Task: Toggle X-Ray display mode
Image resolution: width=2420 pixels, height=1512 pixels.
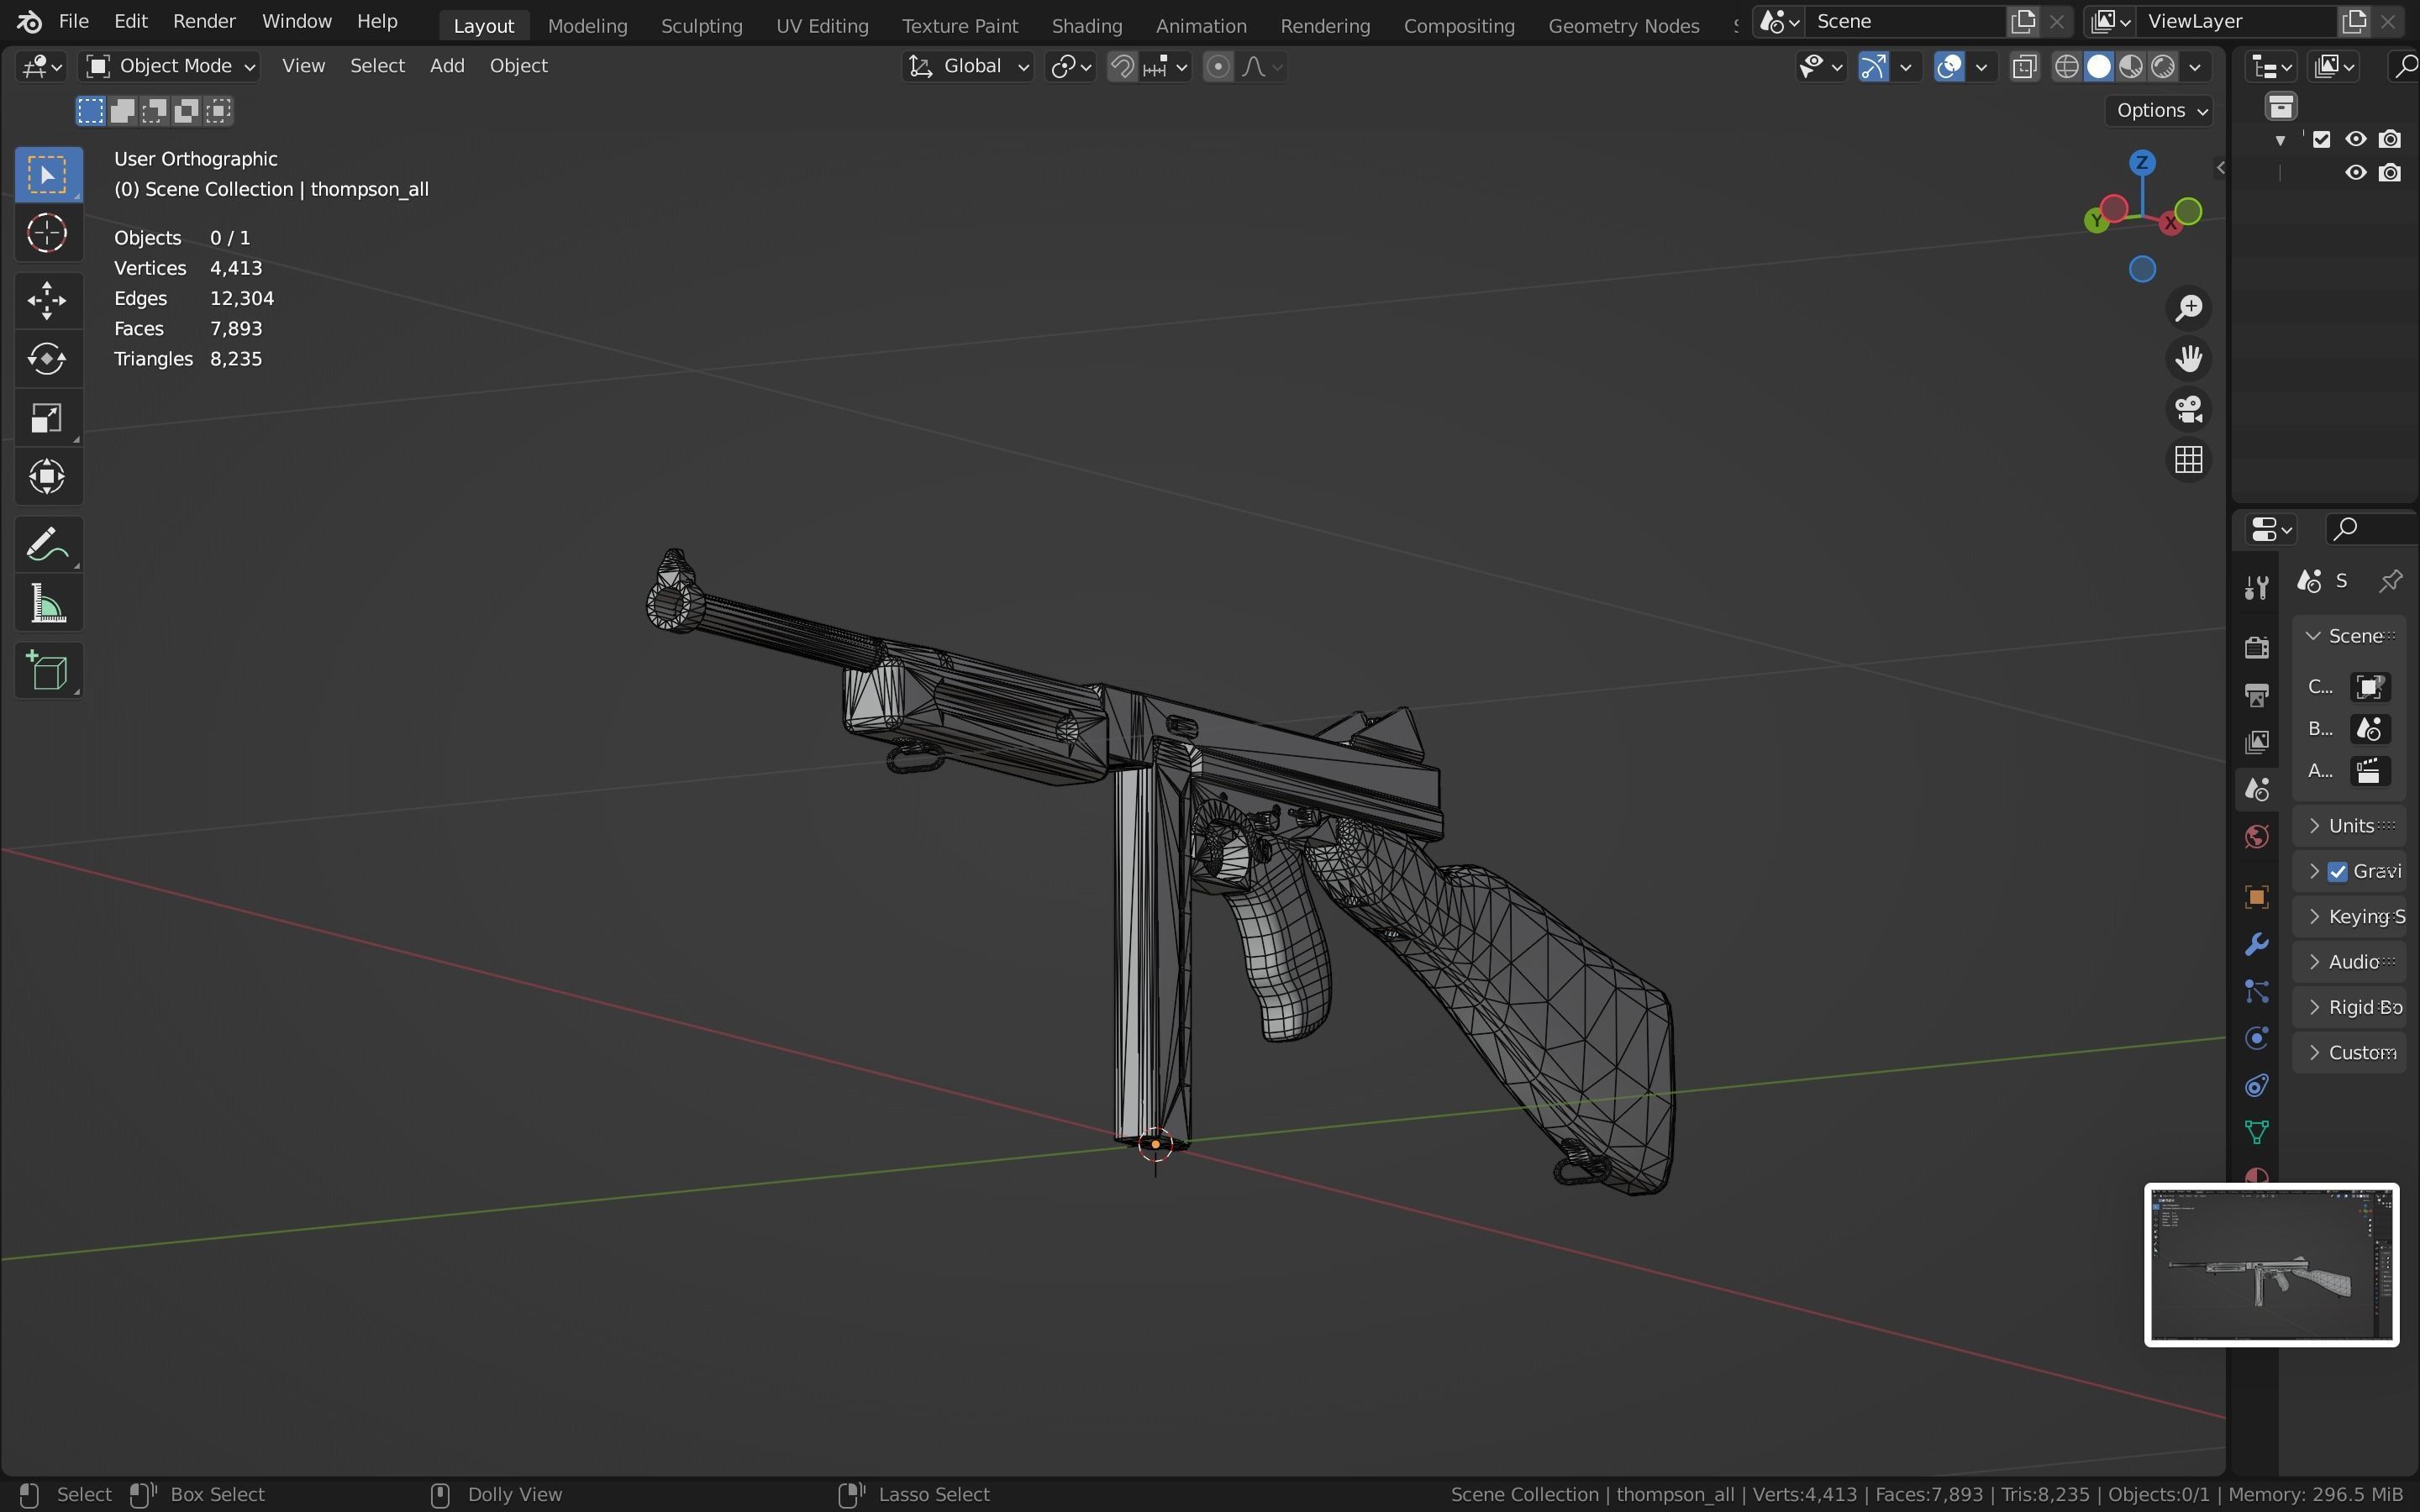Action: (2025, 67)
